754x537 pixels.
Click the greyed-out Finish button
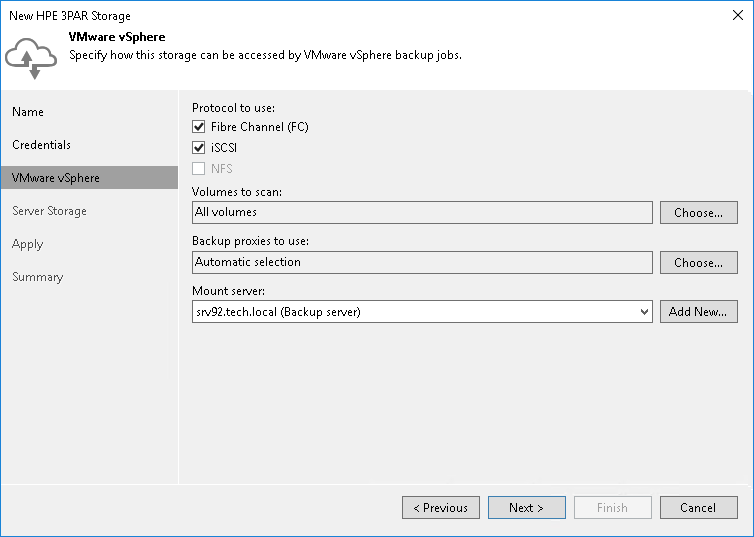[613, 508]
